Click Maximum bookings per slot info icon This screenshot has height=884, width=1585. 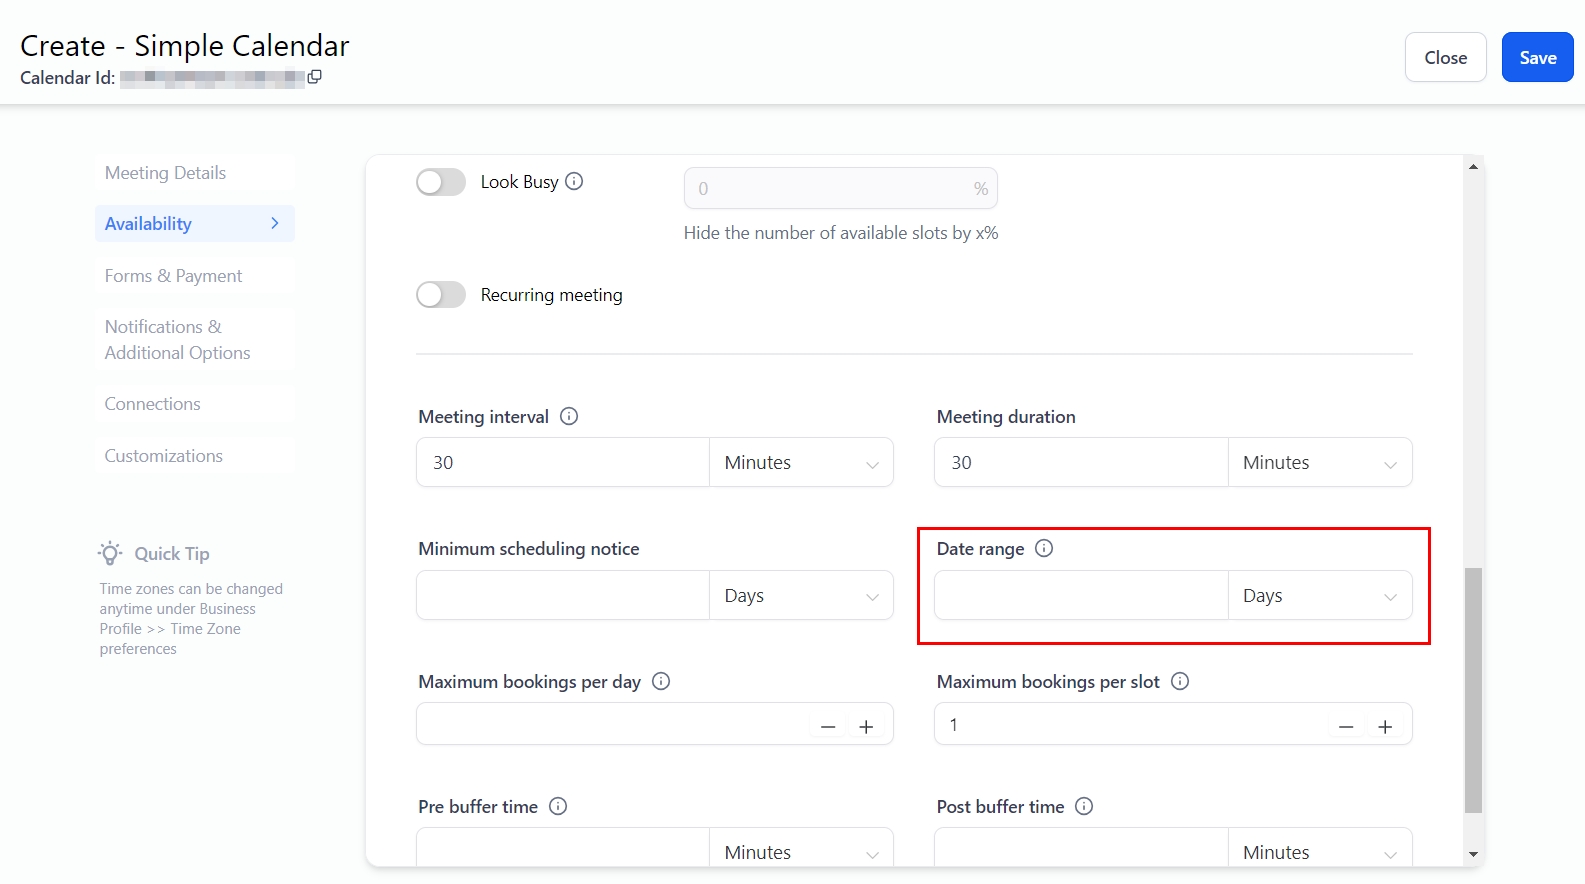click(x=1180, y=681)
